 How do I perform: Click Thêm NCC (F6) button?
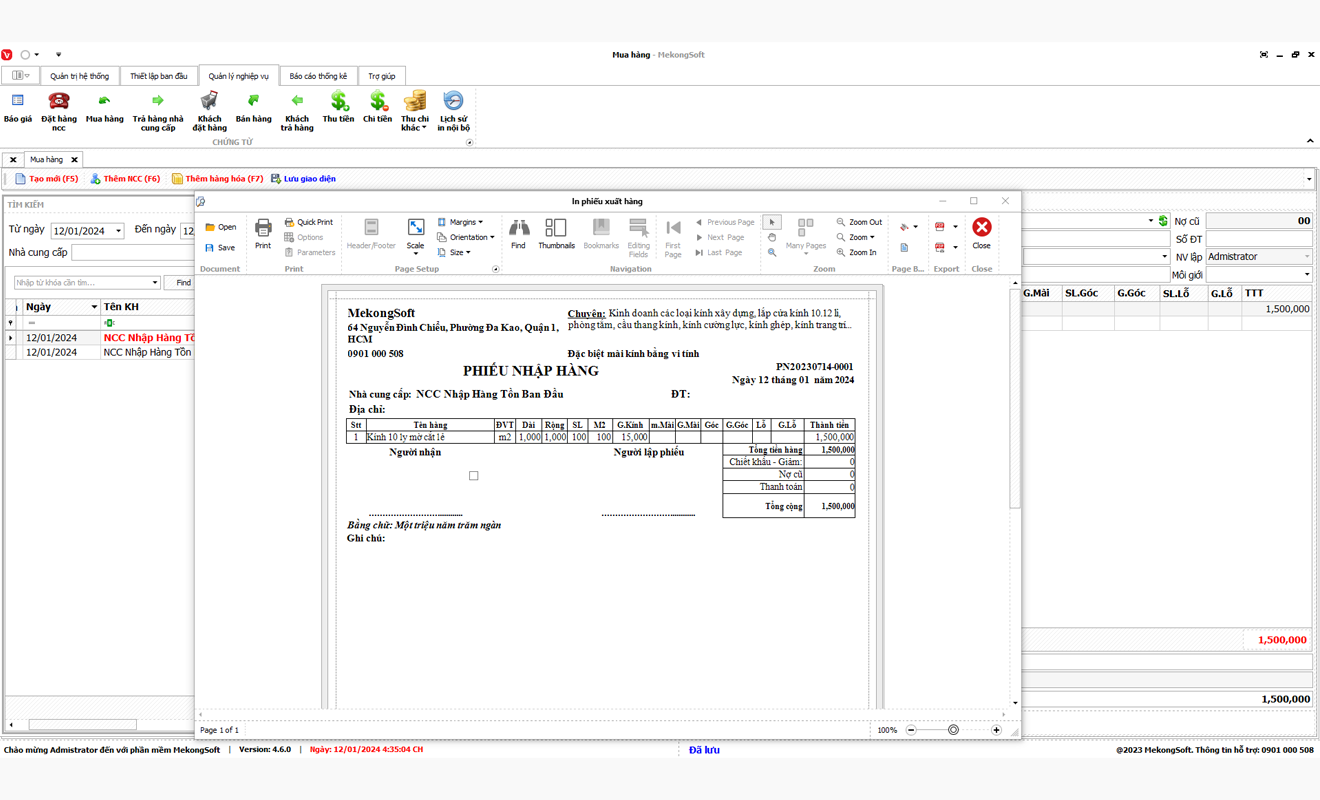point(125,179)
